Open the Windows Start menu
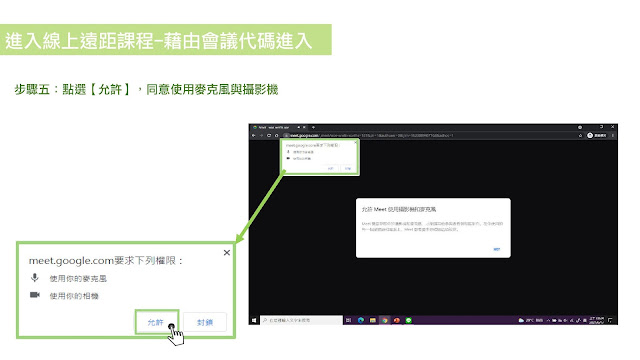Image resolution: width=640 pixels, height=360 pixels. [x=254, y=320]
